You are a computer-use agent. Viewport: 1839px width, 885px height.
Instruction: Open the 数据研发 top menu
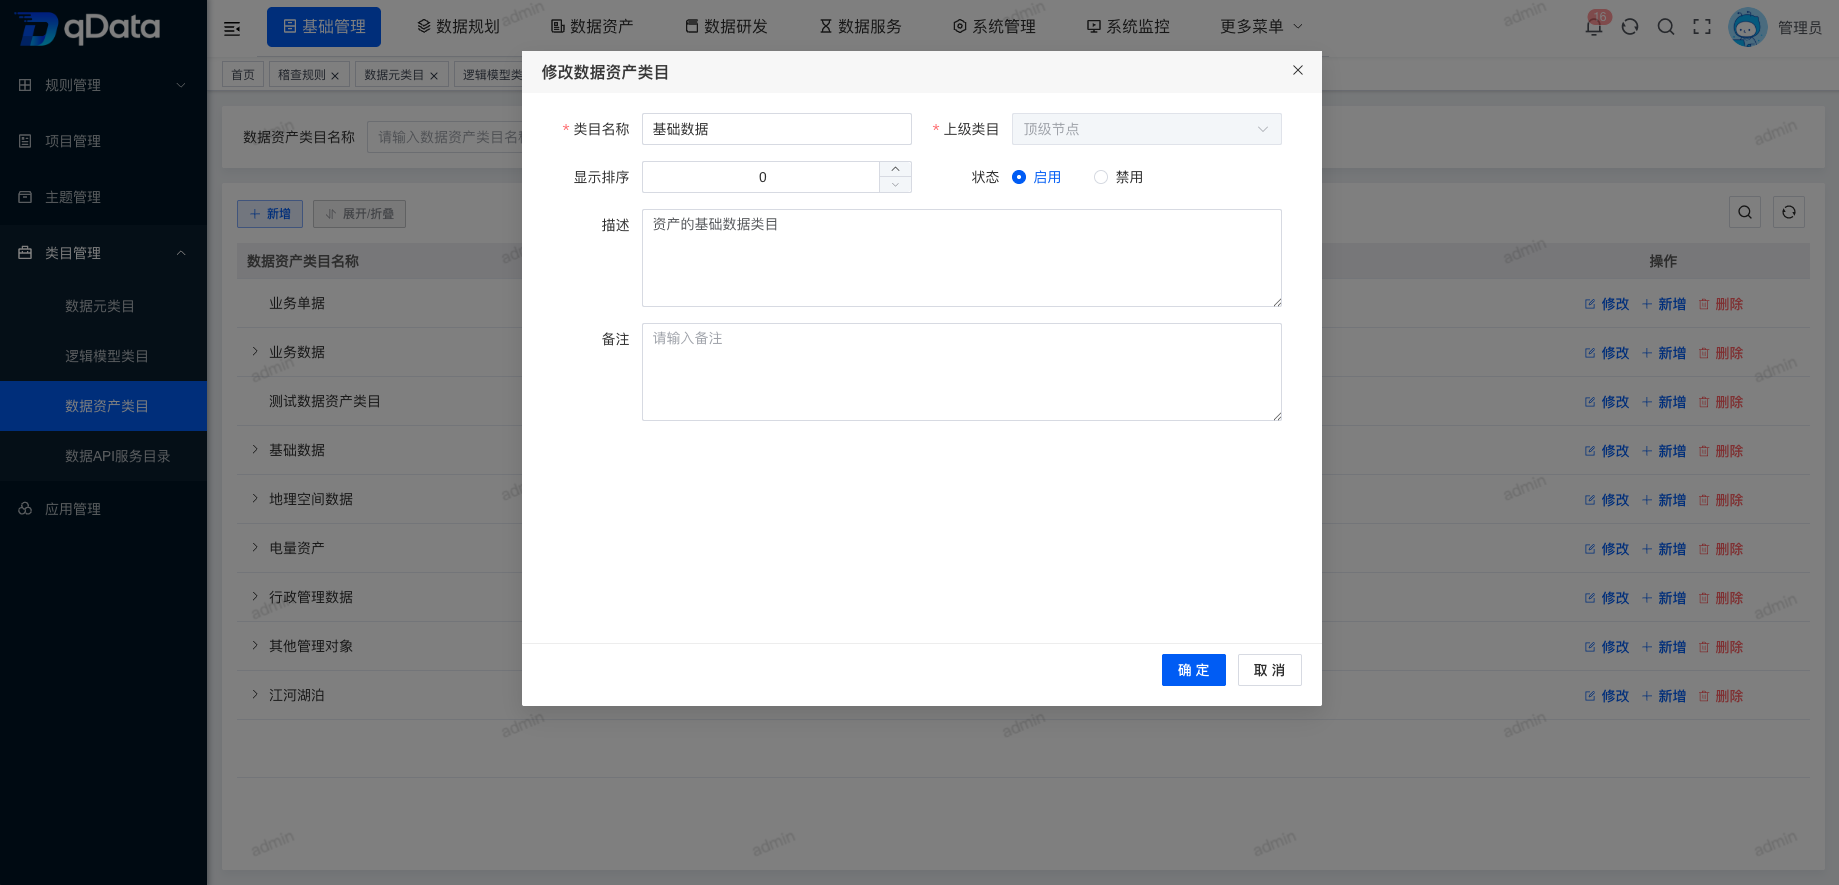pyautogui.click(x=726, y=27)
